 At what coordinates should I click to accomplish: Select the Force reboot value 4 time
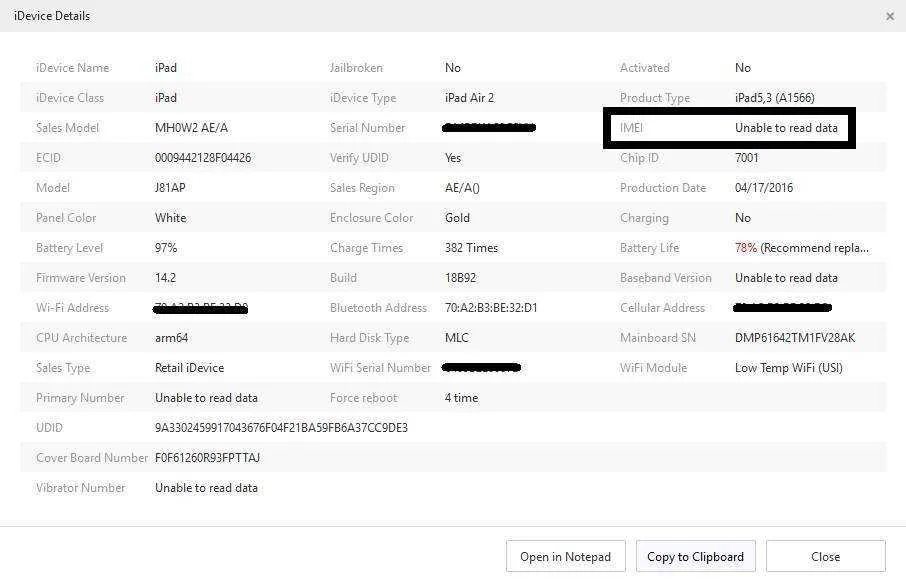pos(462,398)
